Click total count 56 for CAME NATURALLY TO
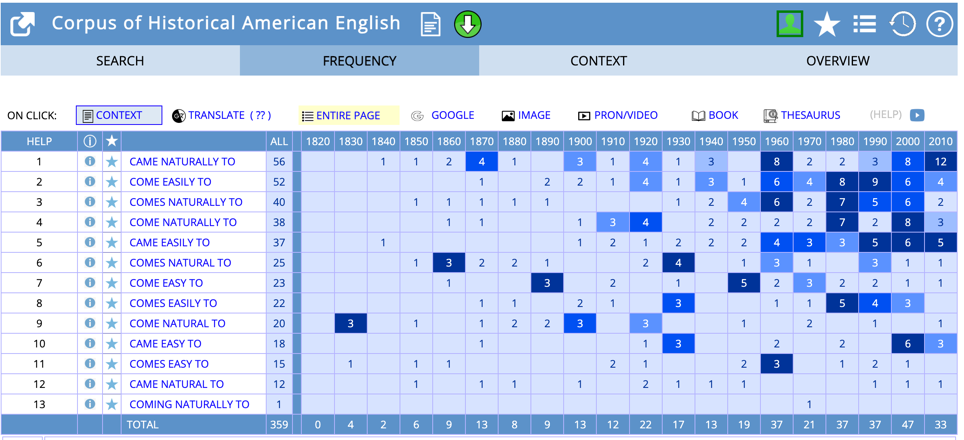Viewport: 964px width, 440px height. pyautogui.click(x=279, y=162)
